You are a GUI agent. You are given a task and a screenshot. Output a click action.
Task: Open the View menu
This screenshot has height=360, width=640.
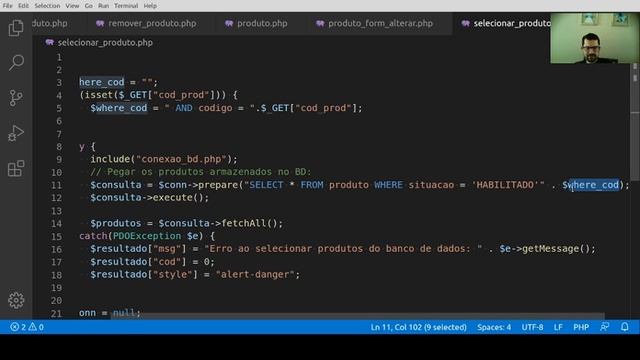[x=72, y=6]
